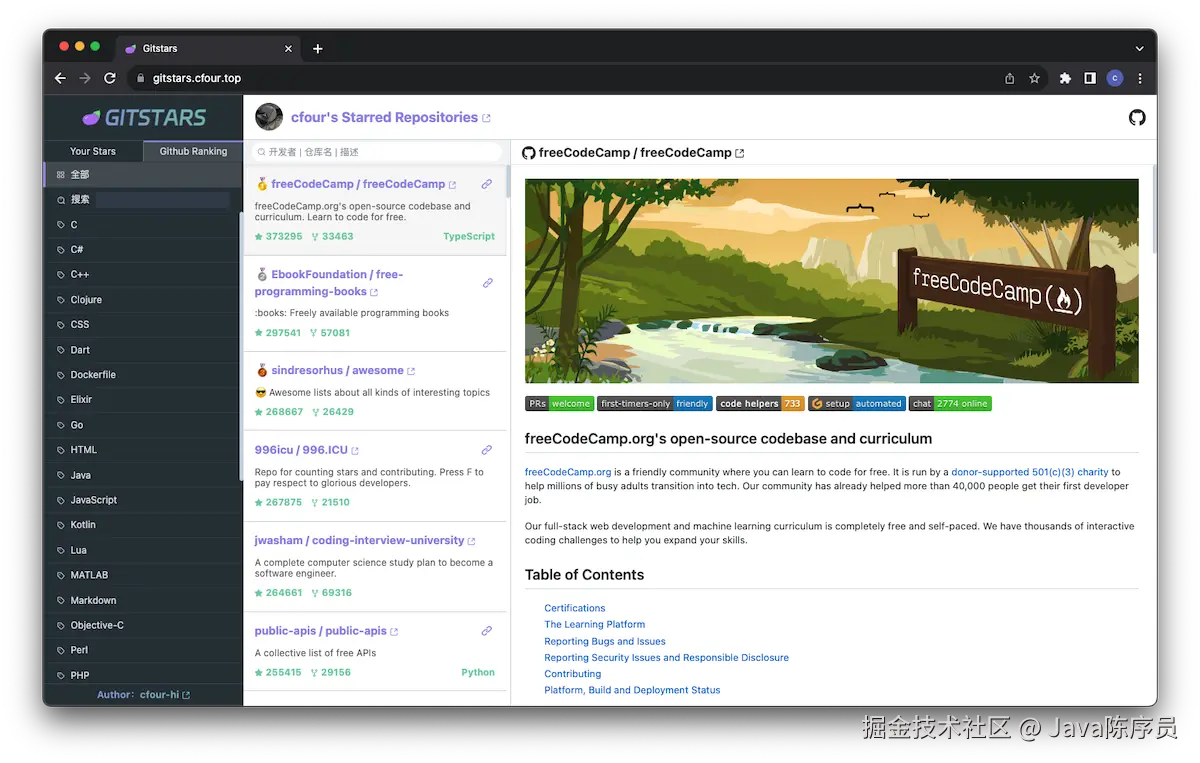
Task: Filter by the Java tag
Action: [x=143, y=475]
